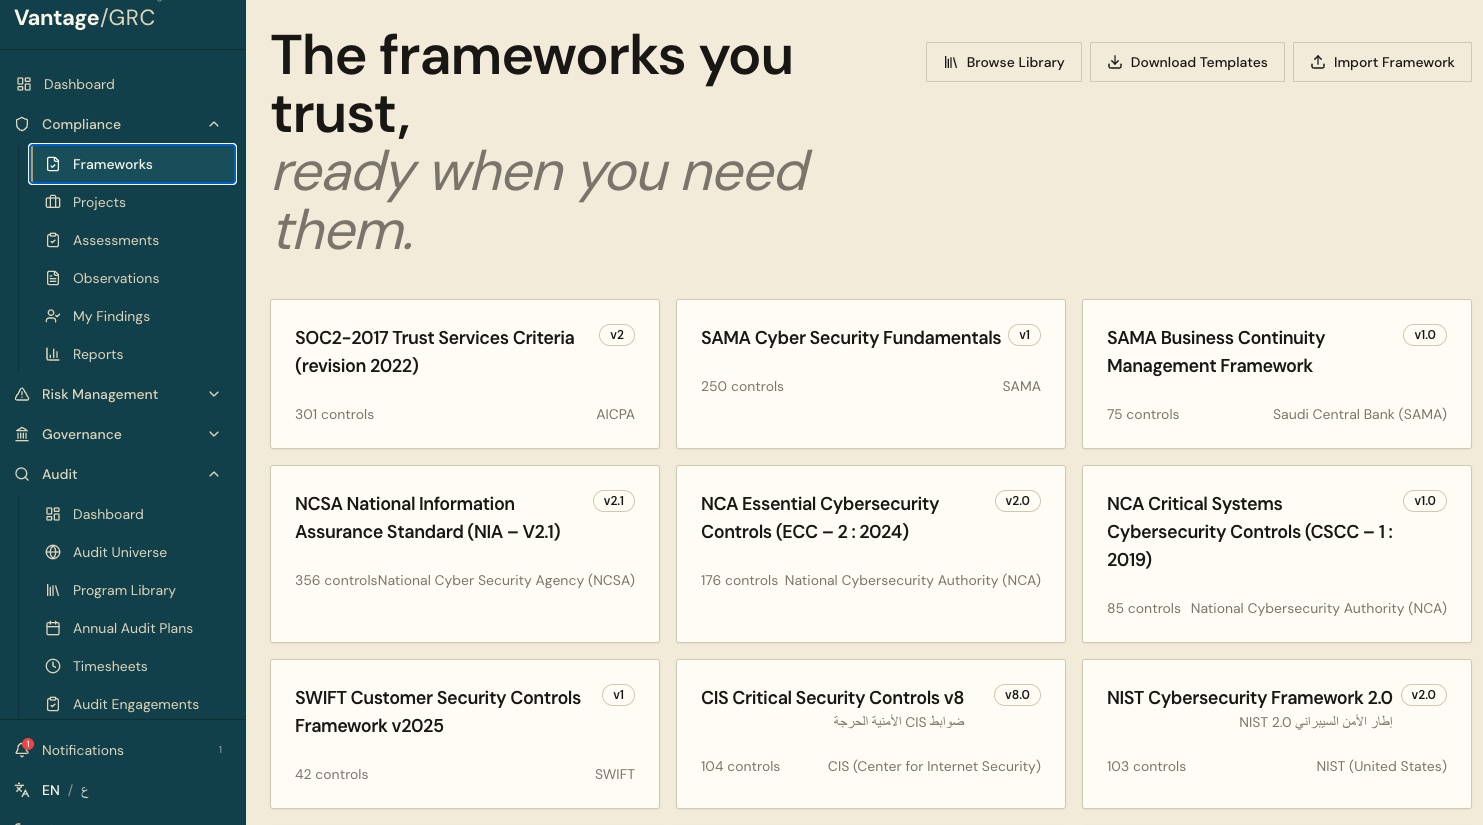Image resolution: width=1483 pixels, height=825 pixels.
Task: Click the Import Framework button
Action: [1382, 62]
